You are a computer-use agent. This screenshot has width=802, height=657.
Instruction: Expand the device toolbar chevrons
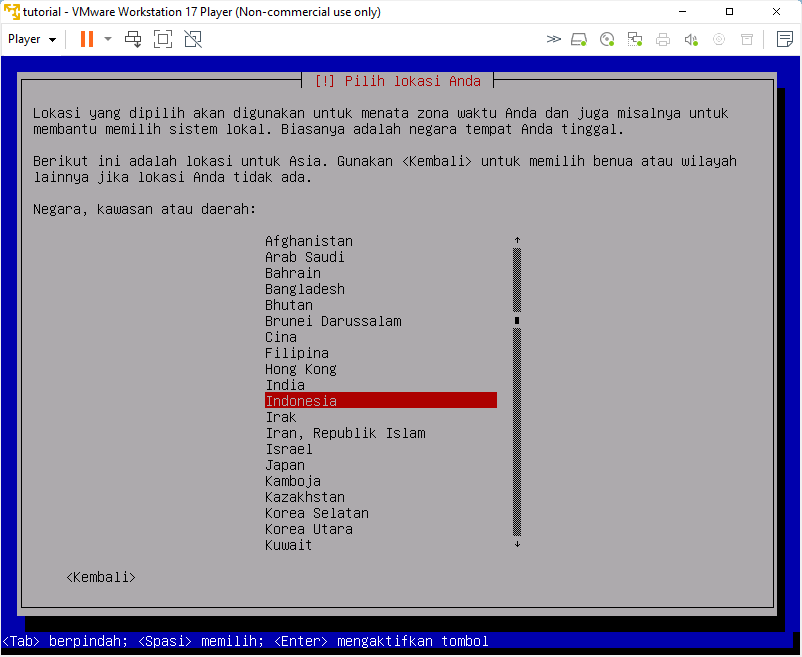point(553,39)
